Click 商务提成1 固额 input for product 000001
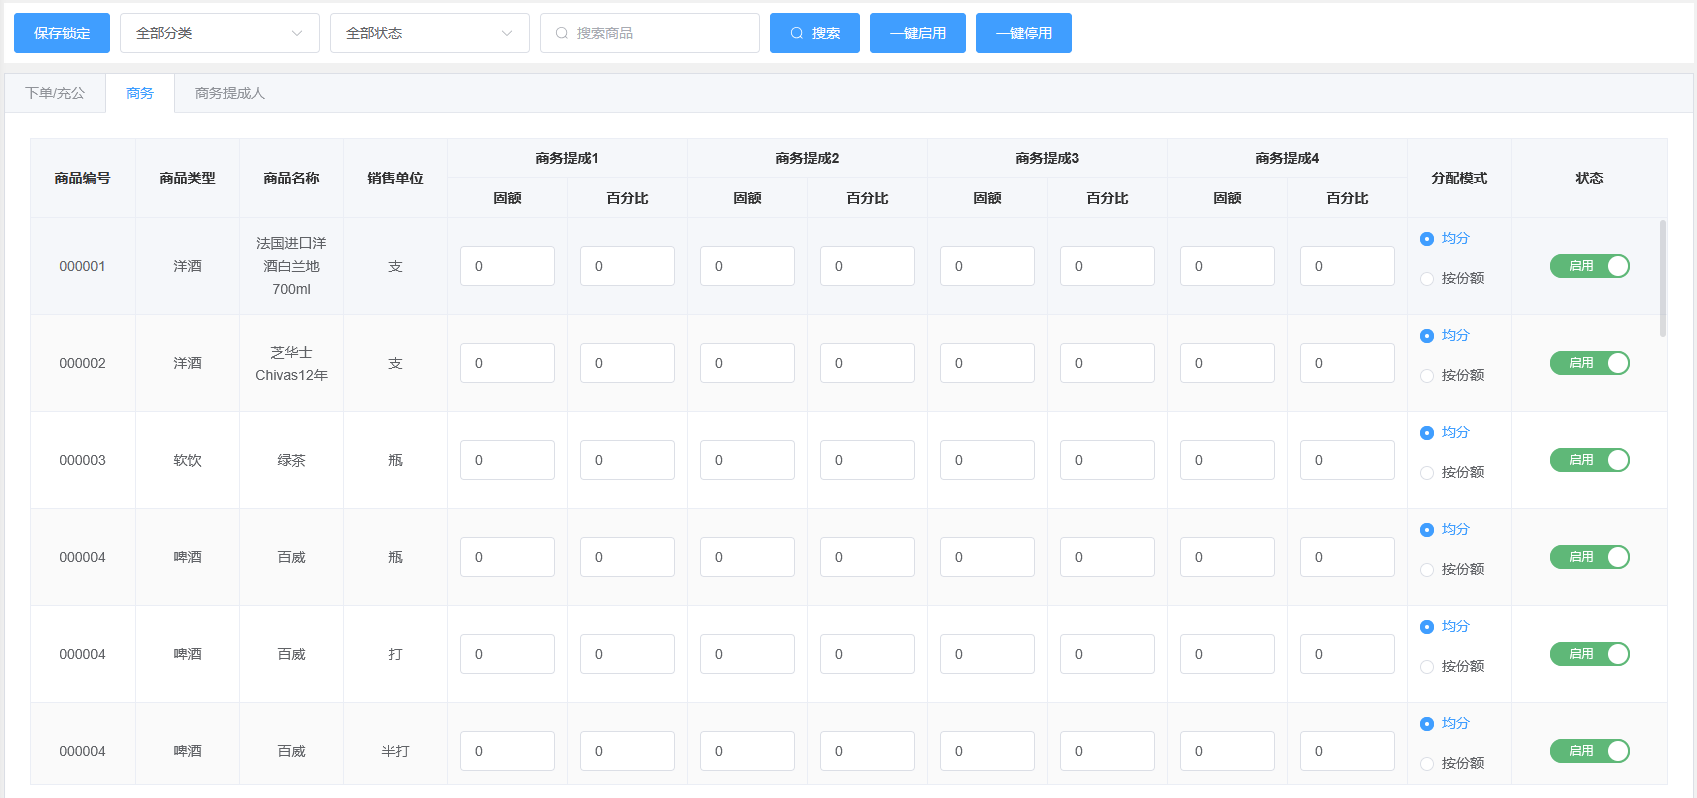The image size is (1697, 798). pos(507,266)
